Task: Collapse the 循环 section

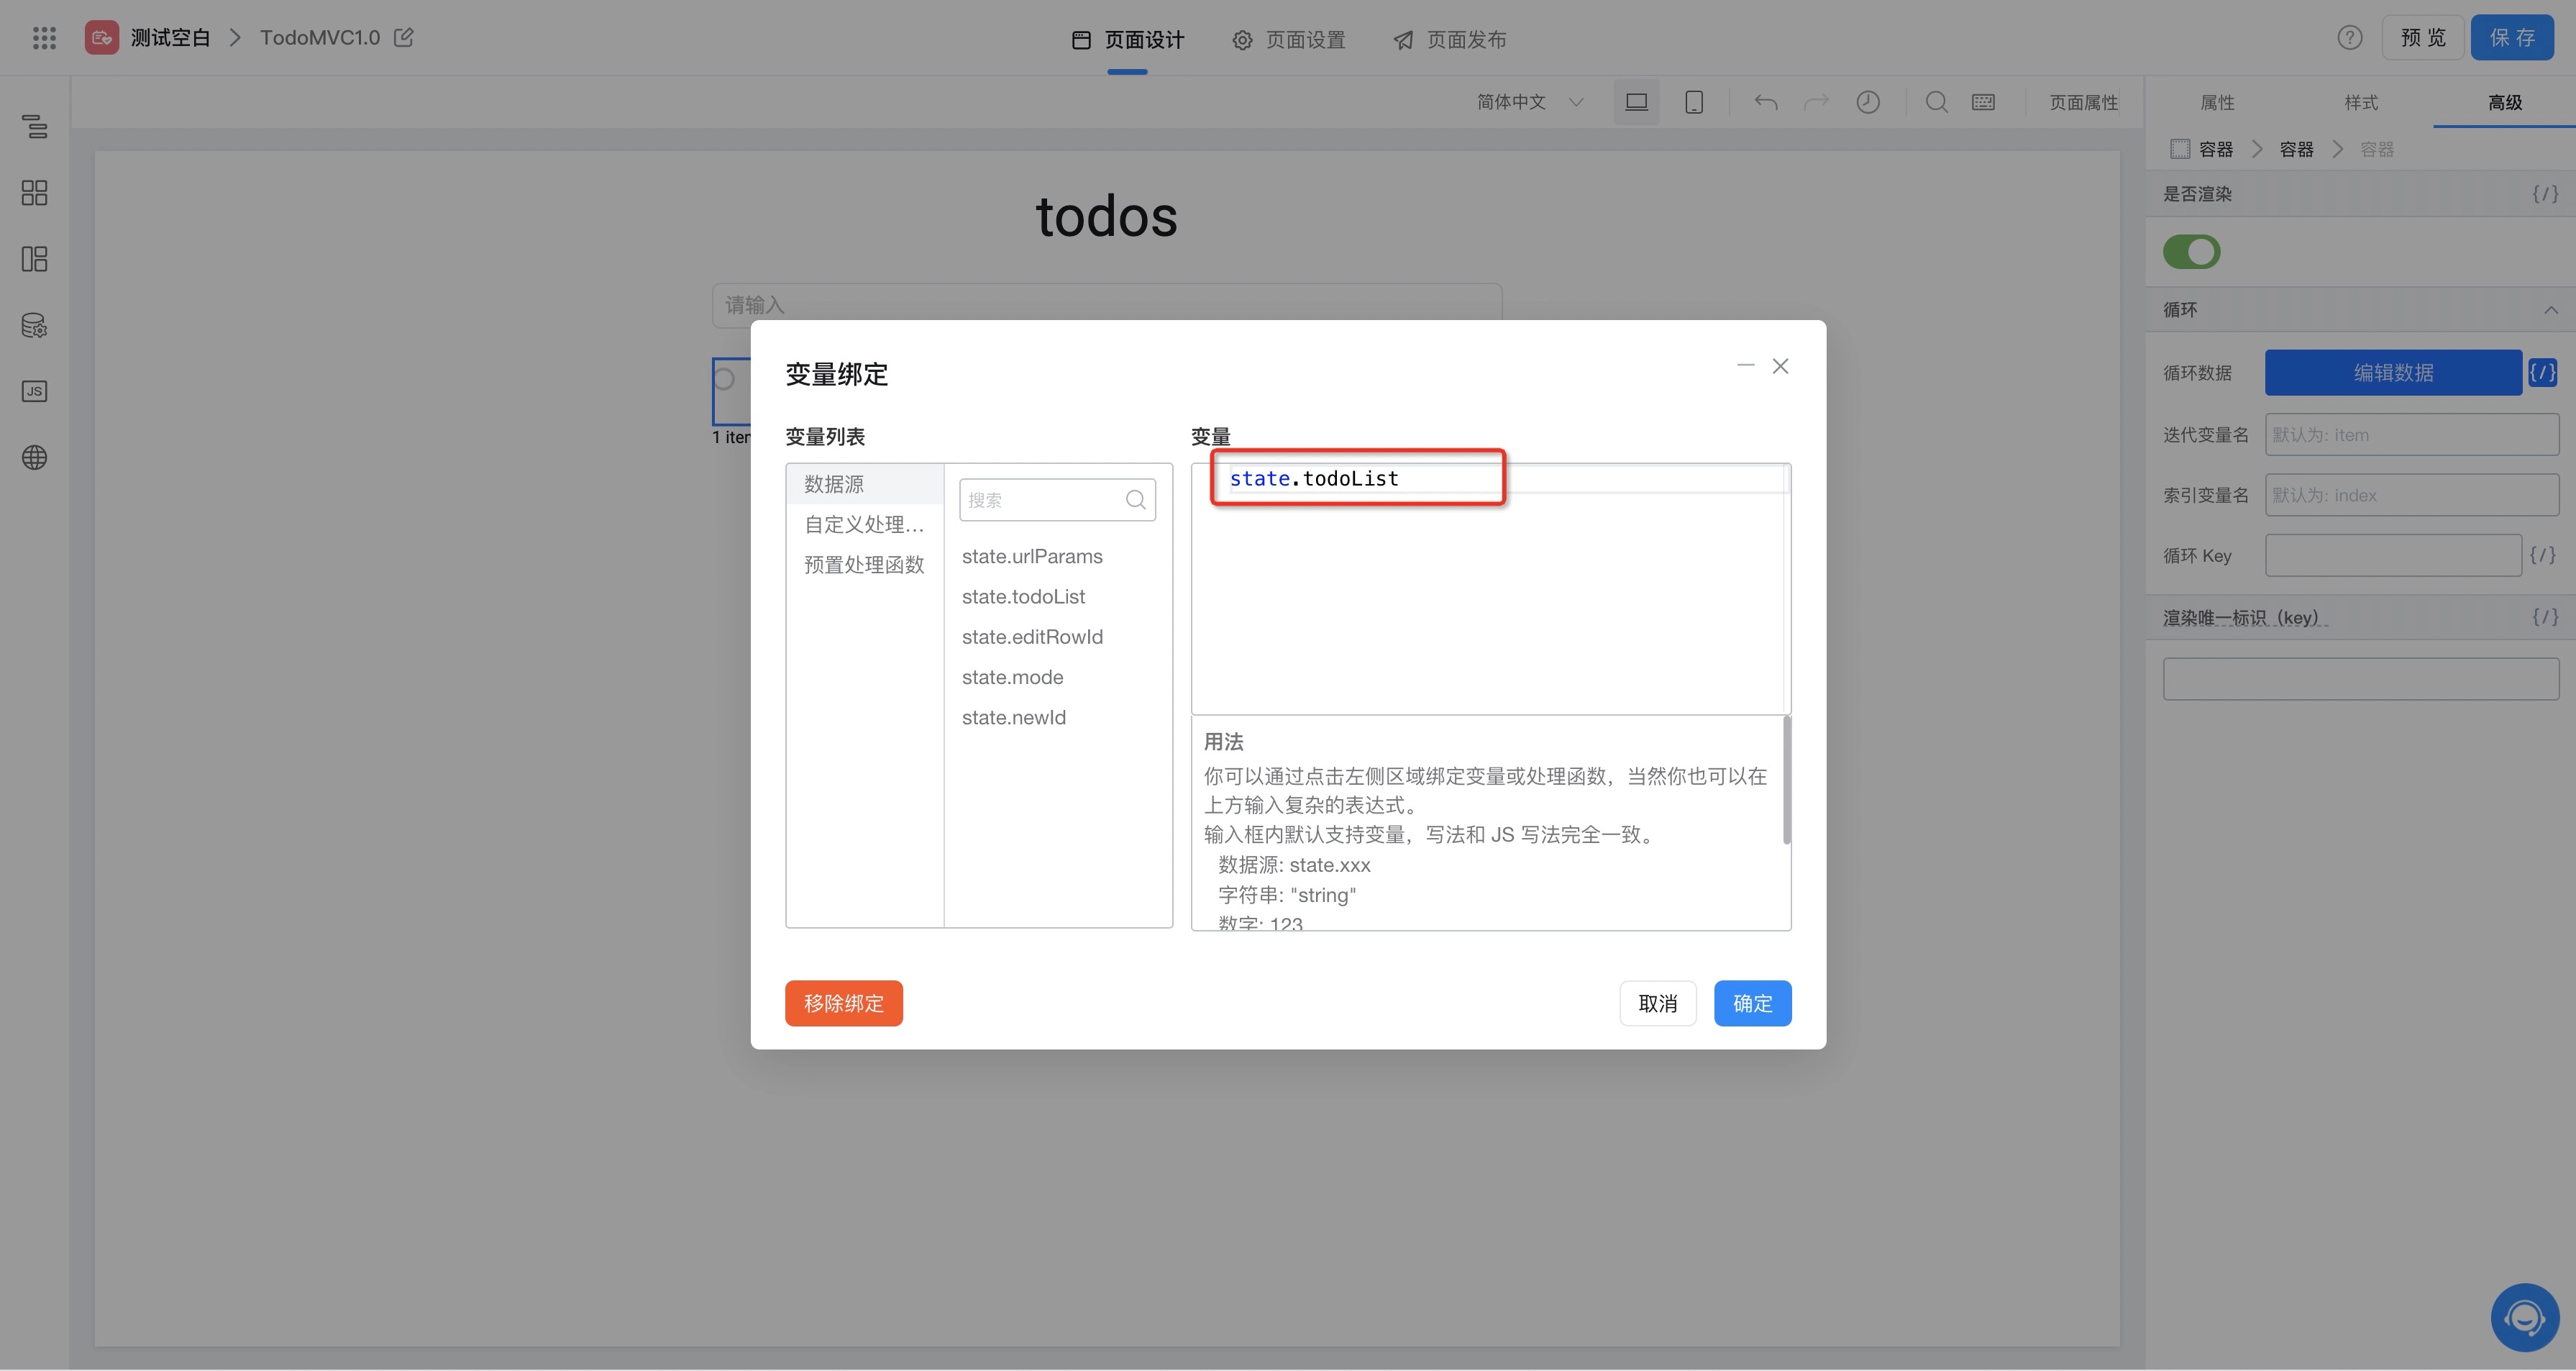Action: pyautogui.click(x=2550, y=310)
